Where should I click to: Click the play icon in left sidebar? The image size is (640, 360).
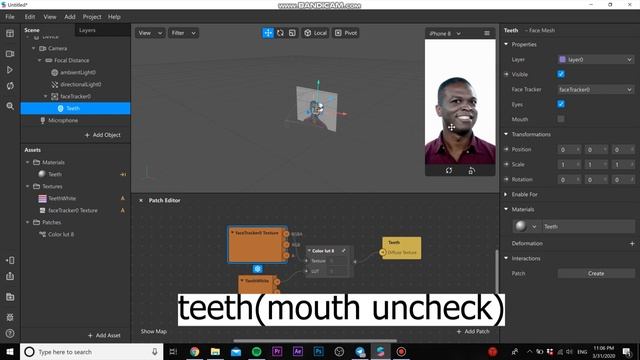[x=10, y=70]
